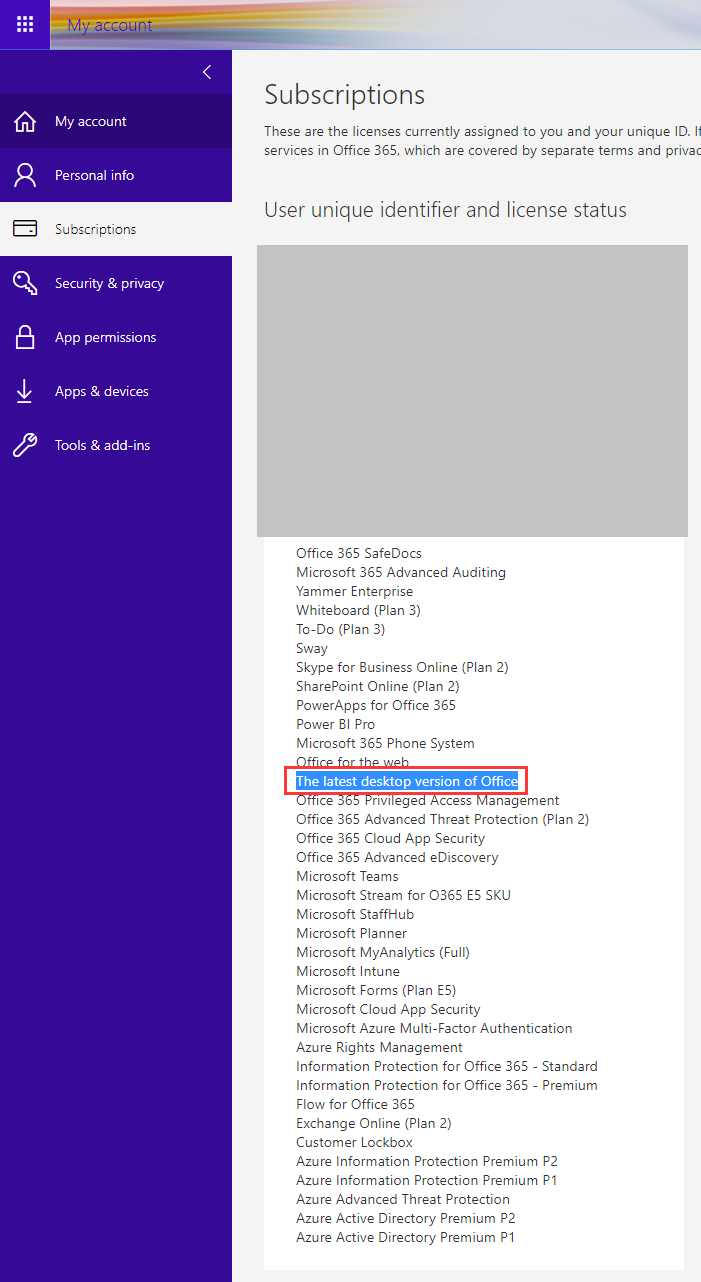Click the User unique identifier and license status heading
Image resolution: width=701 pixels, height=1282 pixels.
445,210
